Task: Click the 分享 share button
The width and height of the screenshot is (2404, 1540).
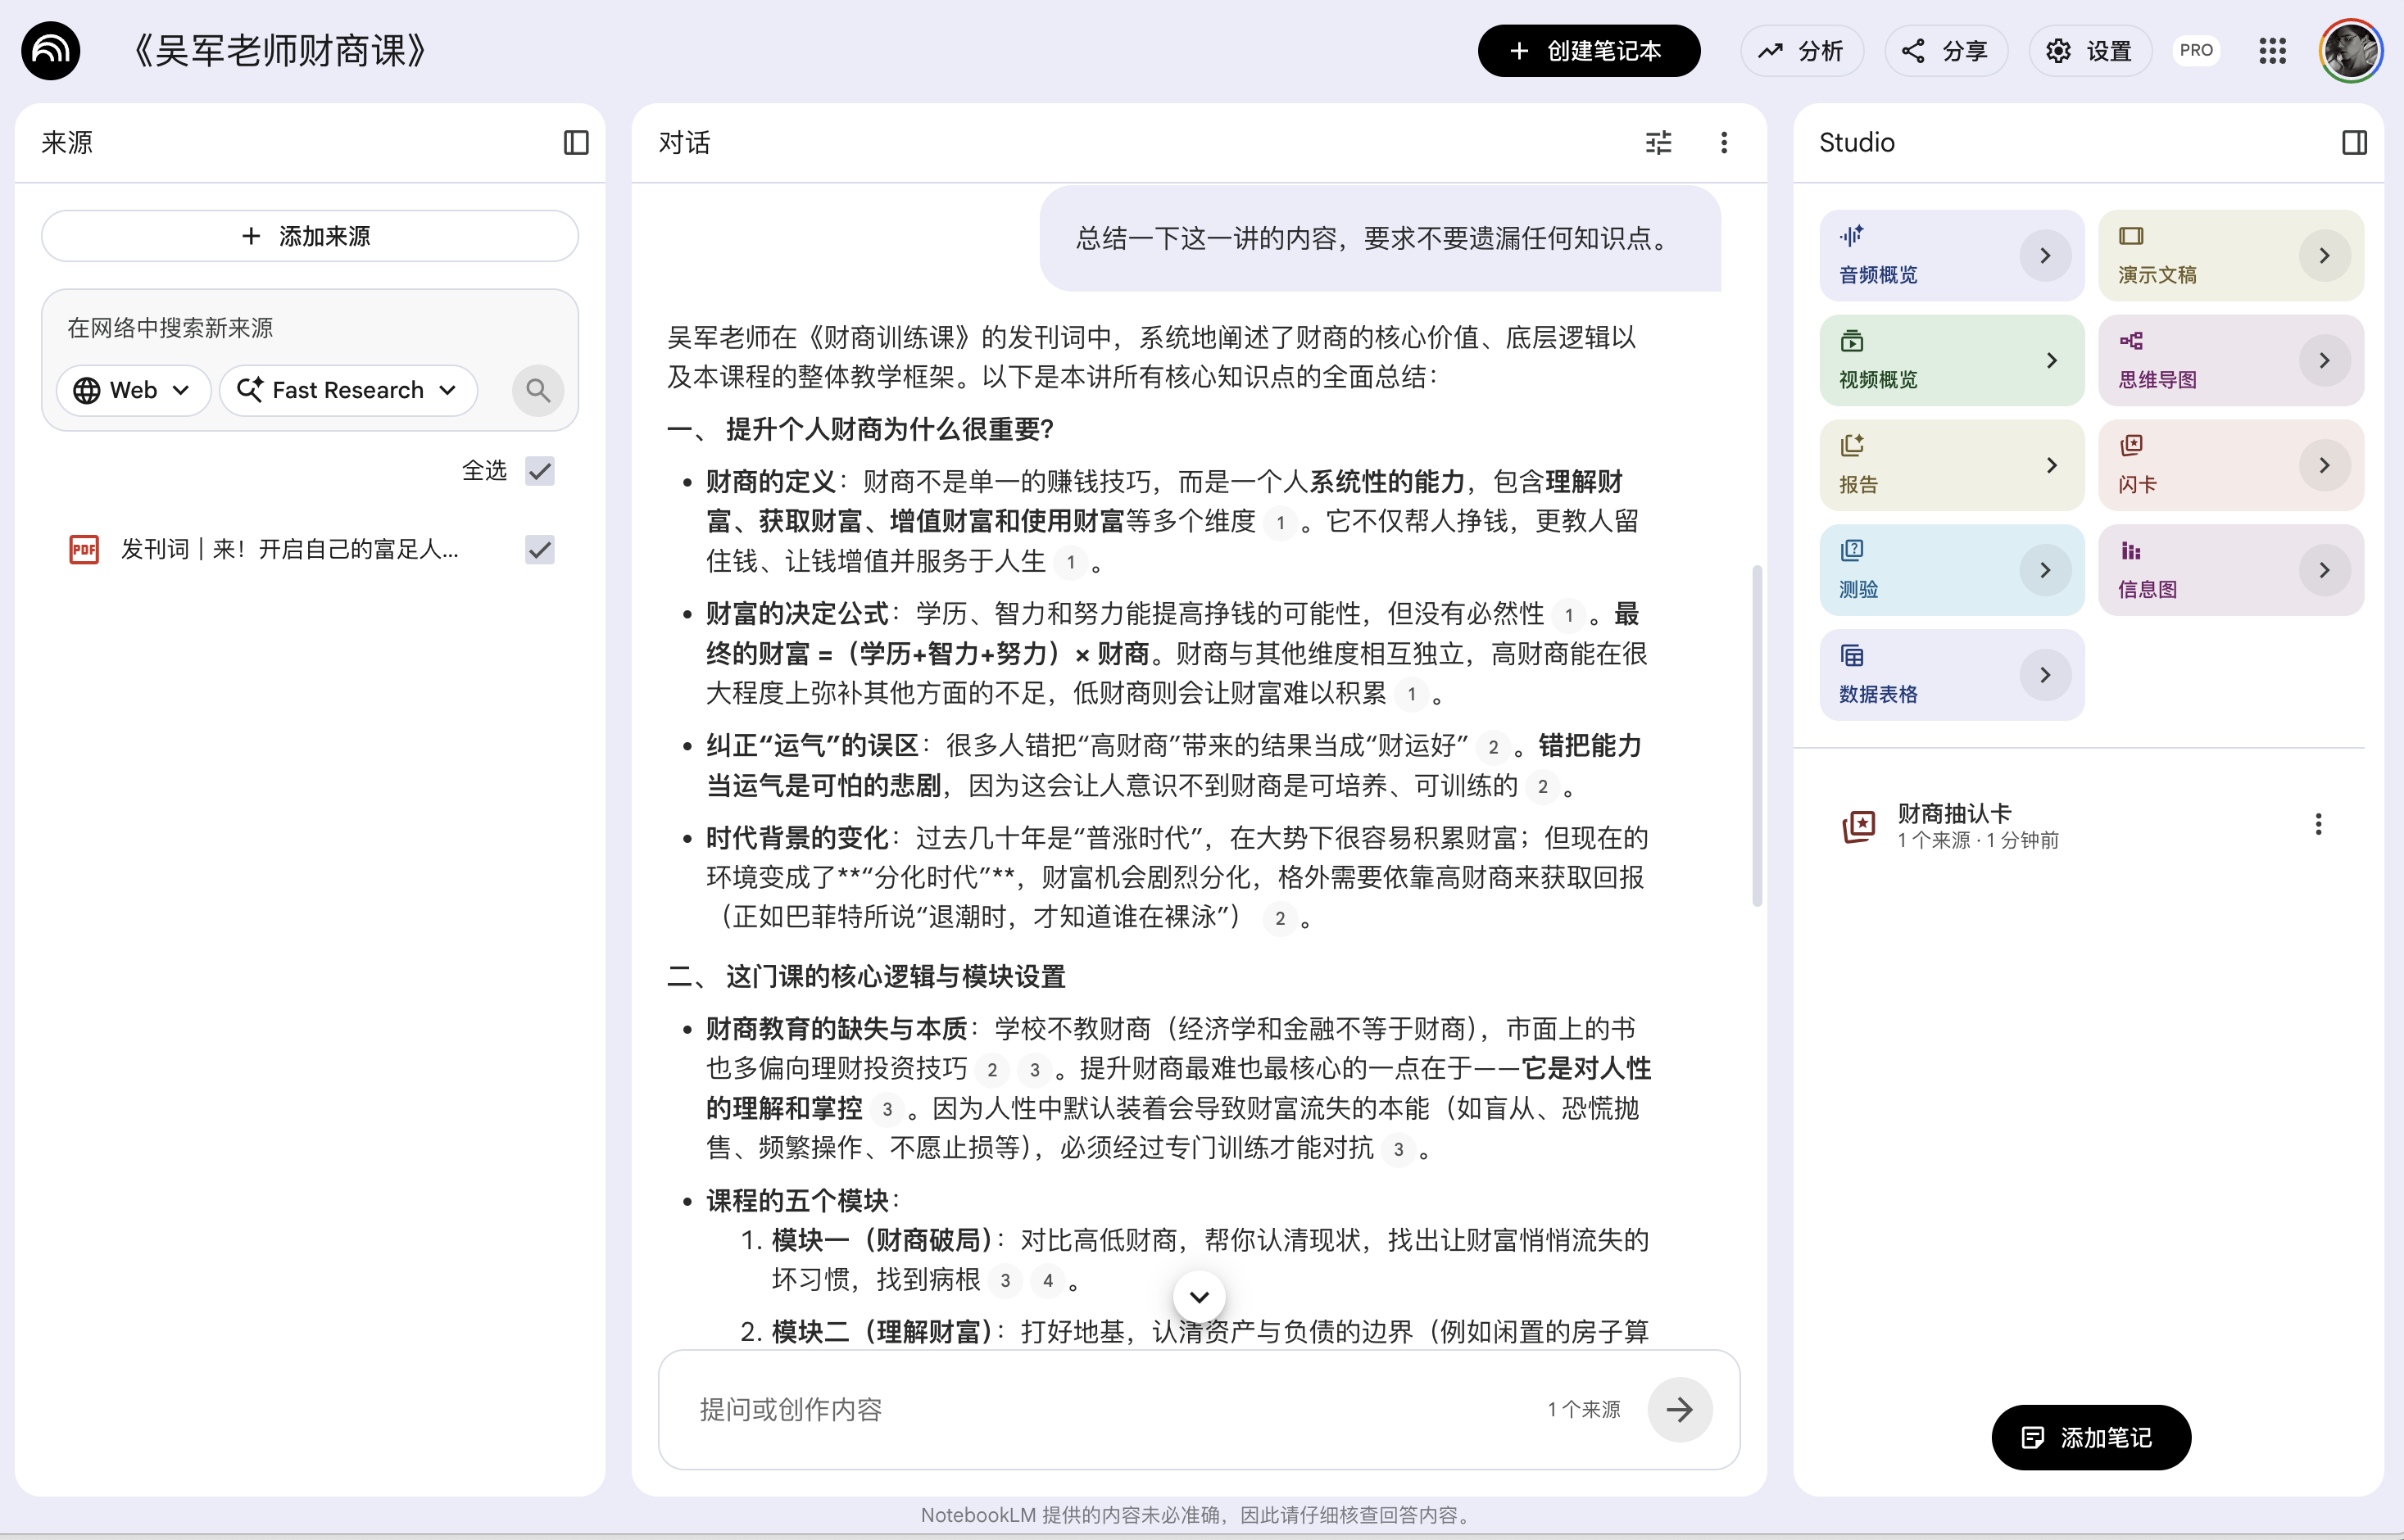Action: (x=1945, y=51)
